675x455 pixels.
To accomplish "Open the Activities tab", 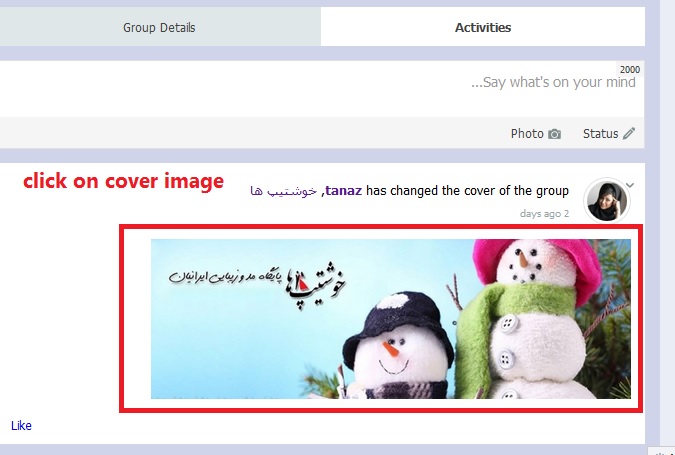I will pos(483,27).
